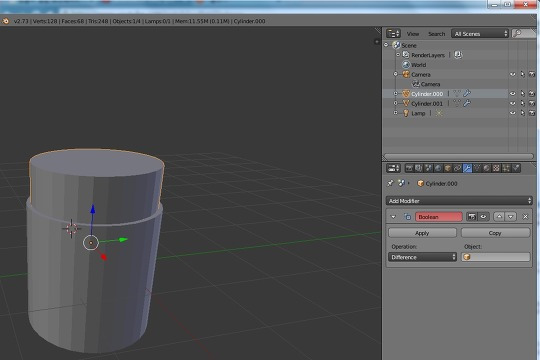Expand the Cylinder.001 tree node

(x=395, y=103)
